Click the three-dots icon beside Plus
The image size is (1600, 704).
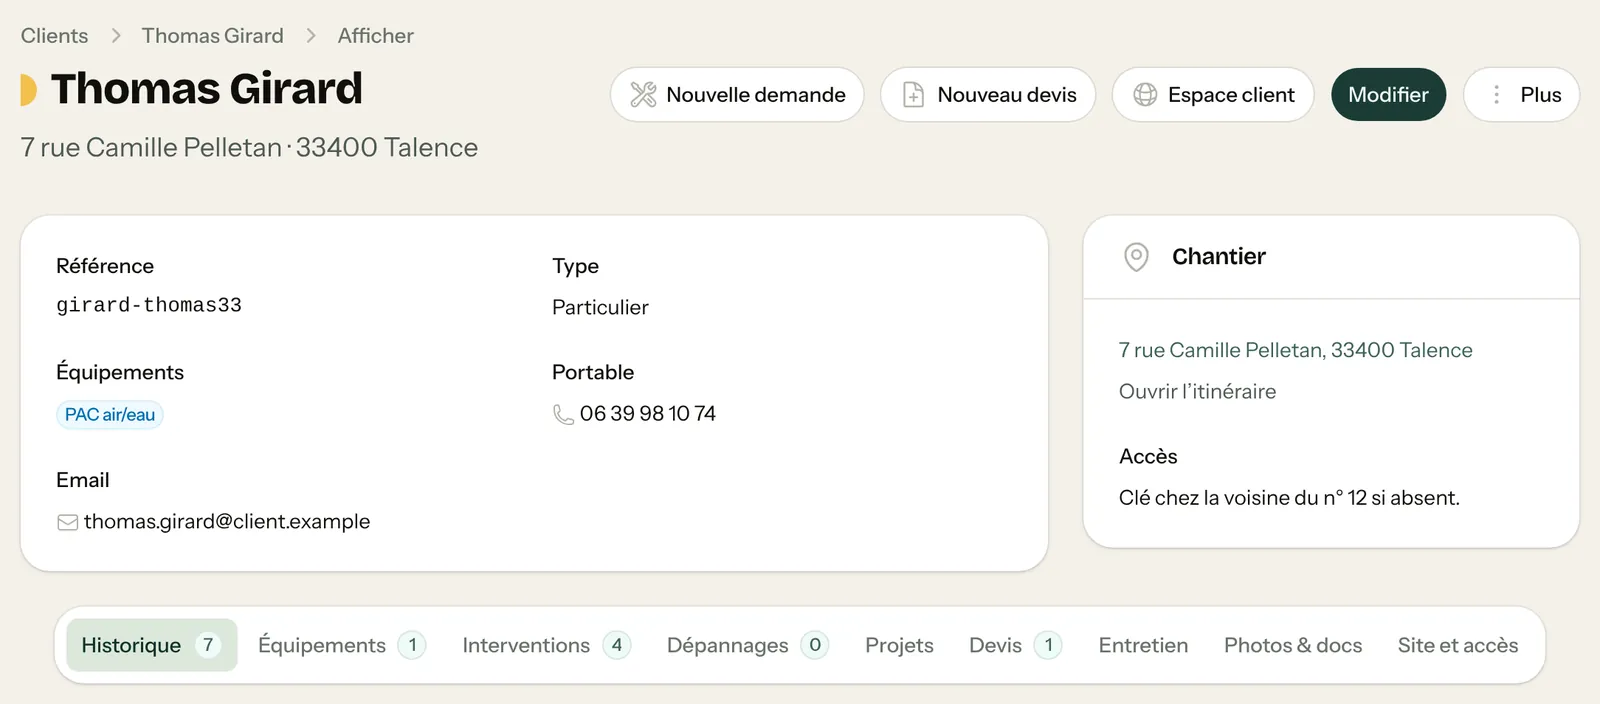pyautogui.click(x=1496, y=95)
